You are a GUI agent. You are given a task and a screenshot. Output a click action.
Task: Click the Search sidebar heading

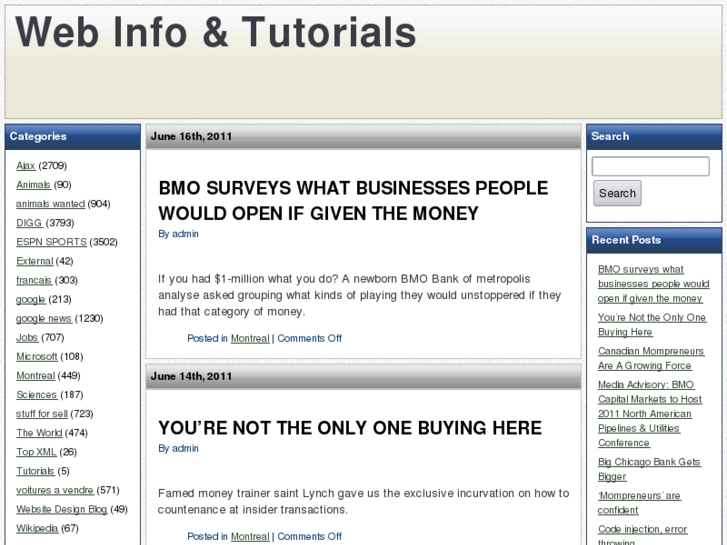tap(610, 136)
